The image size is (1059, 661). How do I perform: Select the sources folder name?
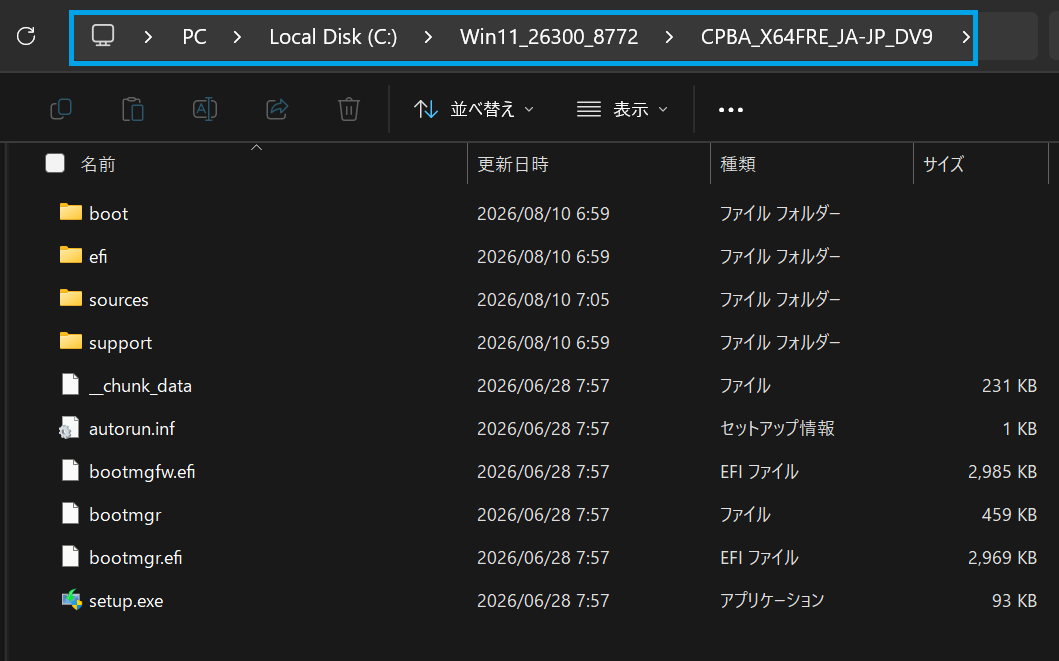click(119, 300)
